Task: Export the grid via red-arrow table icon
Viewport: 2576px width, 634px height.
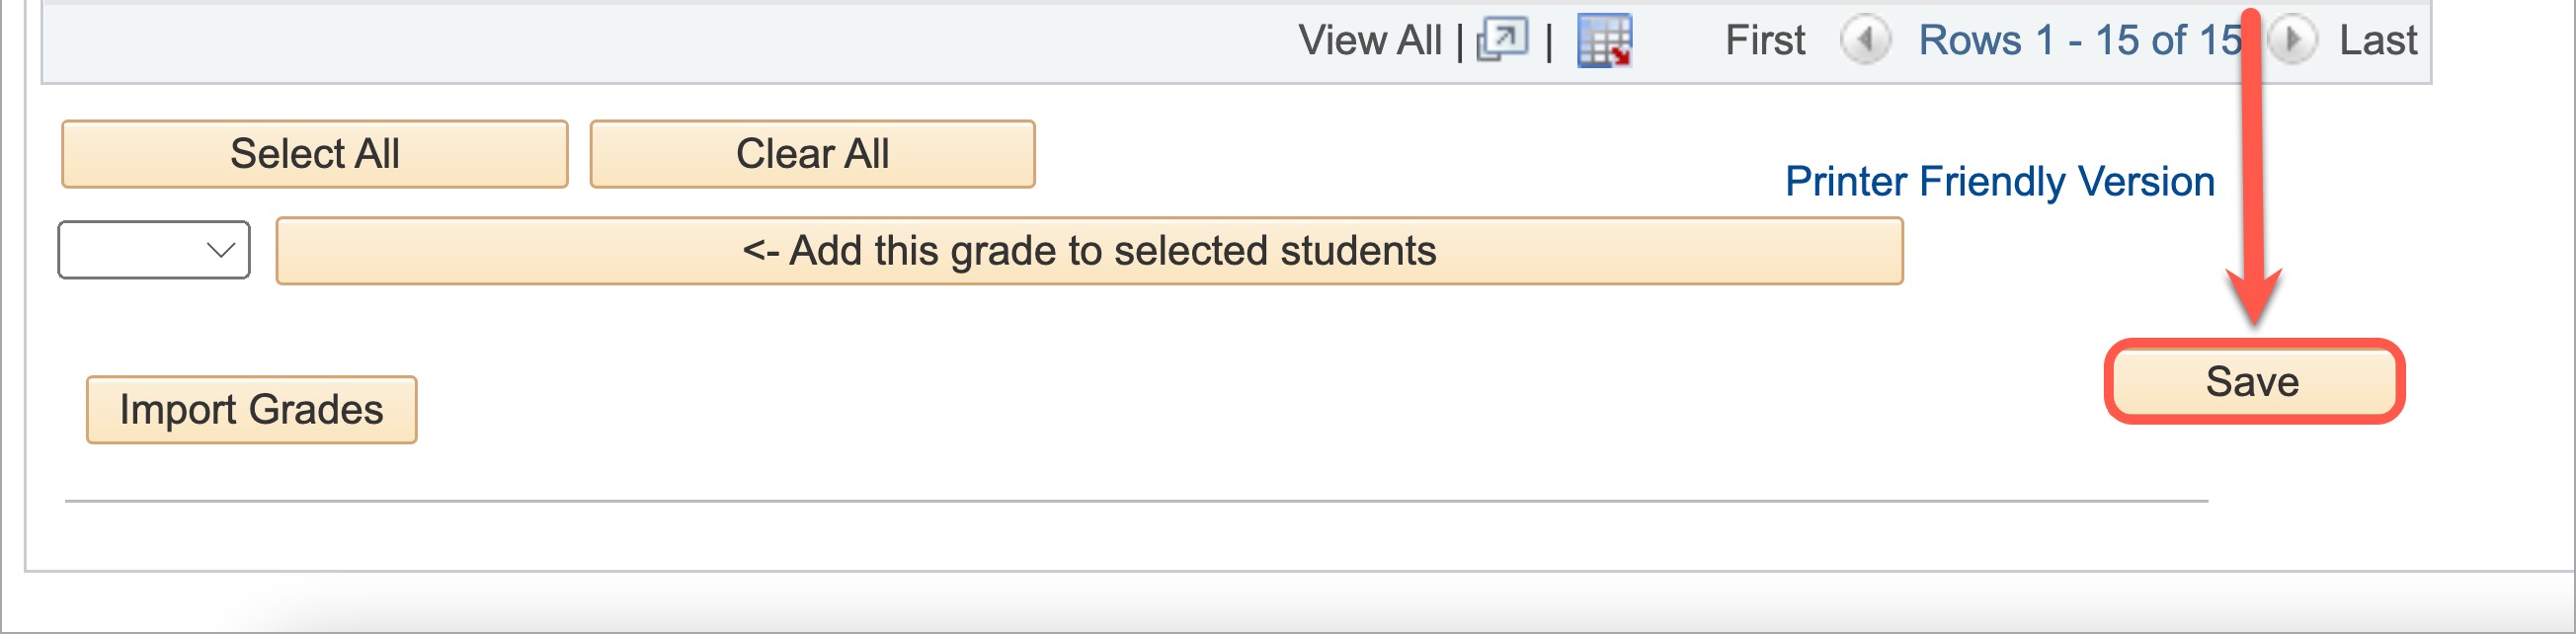Action: pyautogui.click(x=1604, y=40)
